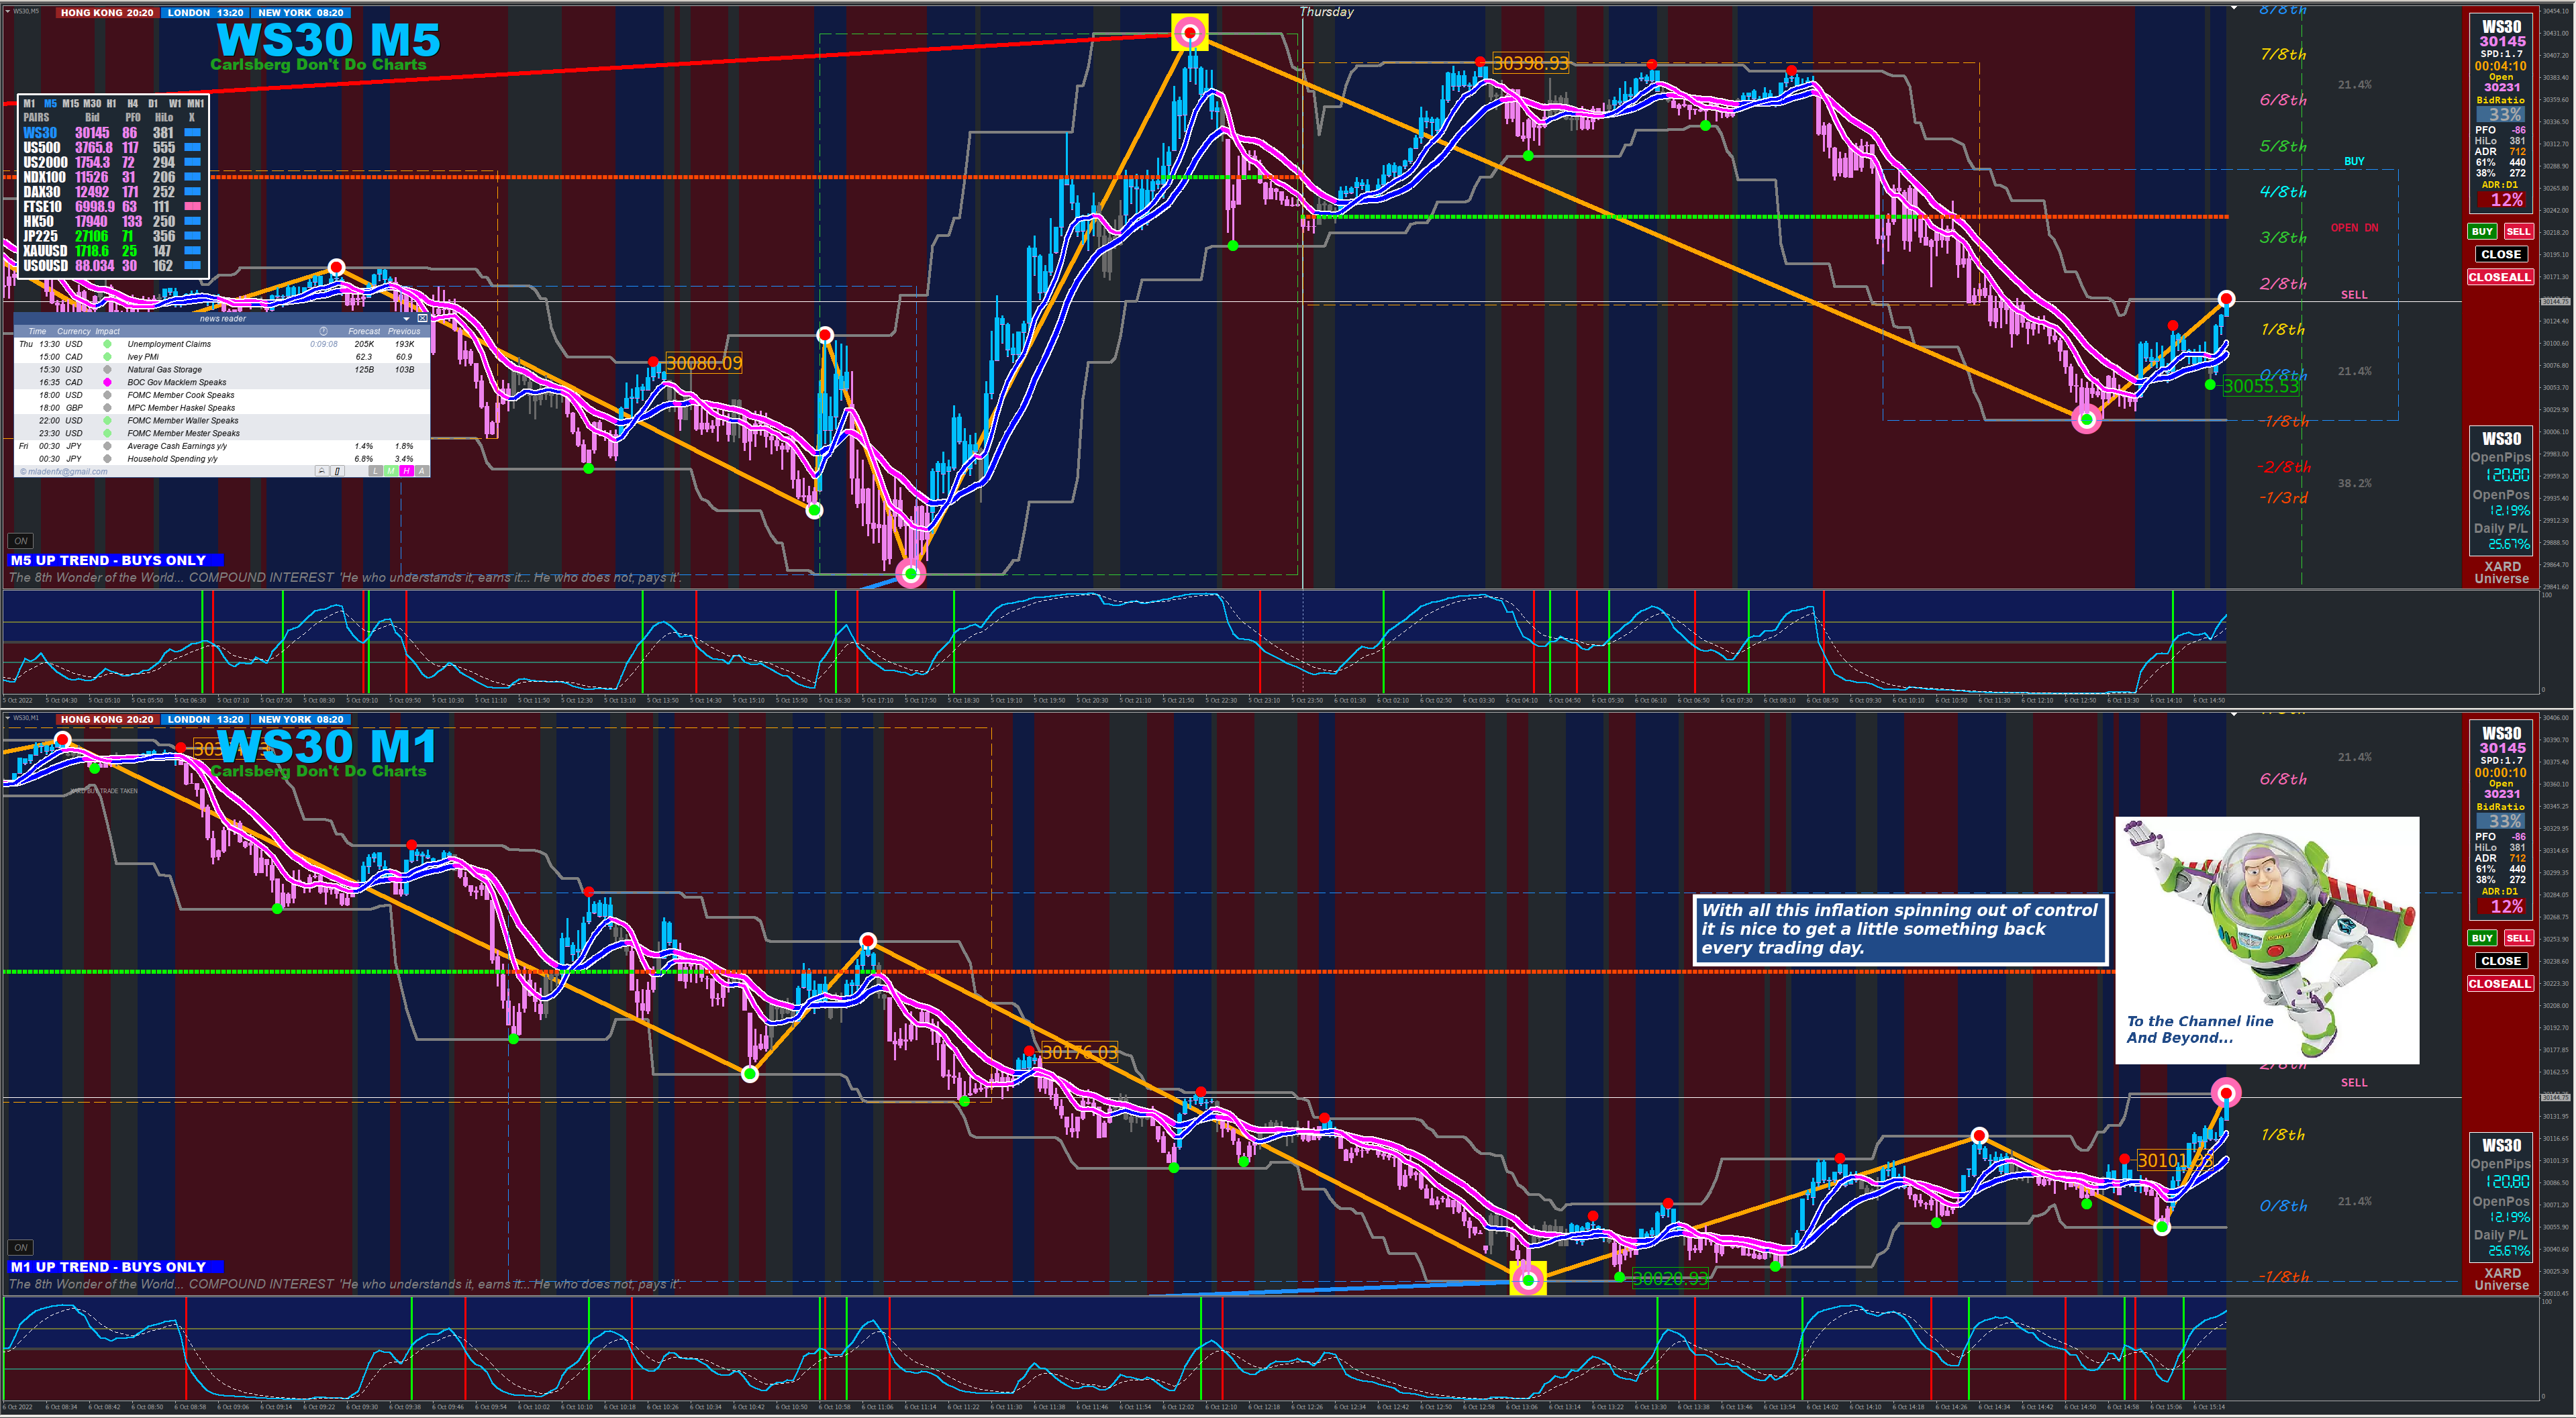This screenshot has width=2576, height=1418.
Task: Select XAUUSD pair in dashboard list
Action: coord(45,251)
